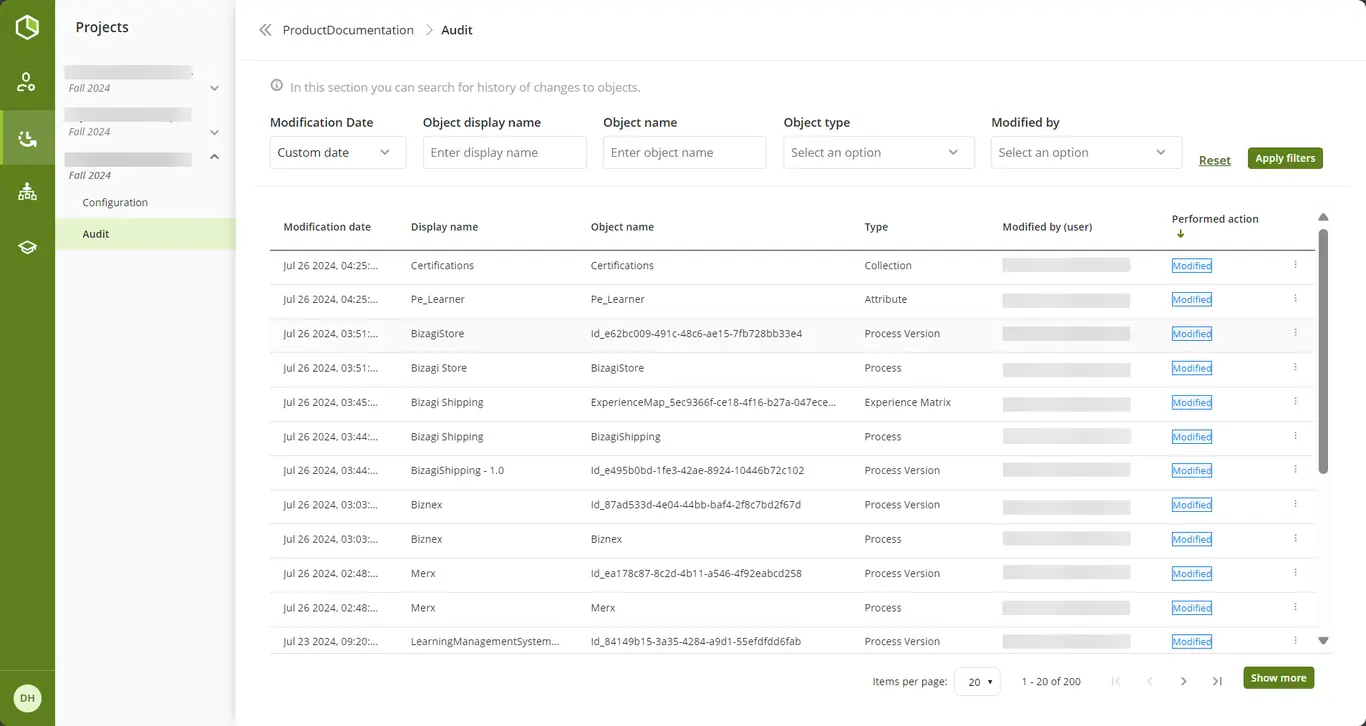The height and width of the screenshot is (726, 1366).
Task: Click the LearningManagementSystem display name cell
Action: click(x=485, y=641)
